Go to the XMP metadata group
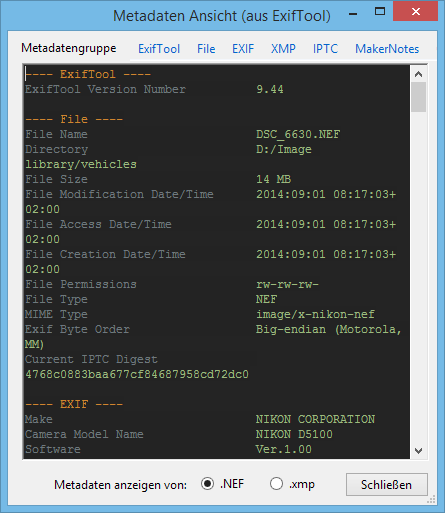Screen dimensions: 445x513 click(x=283, y=49)
